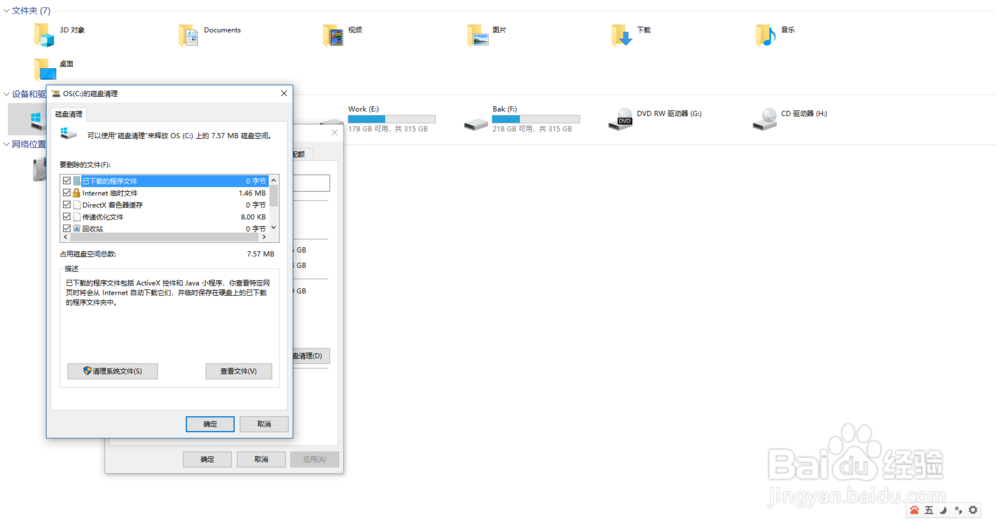Uncheck Internet 临时文件 checkbox

[66, 193]
